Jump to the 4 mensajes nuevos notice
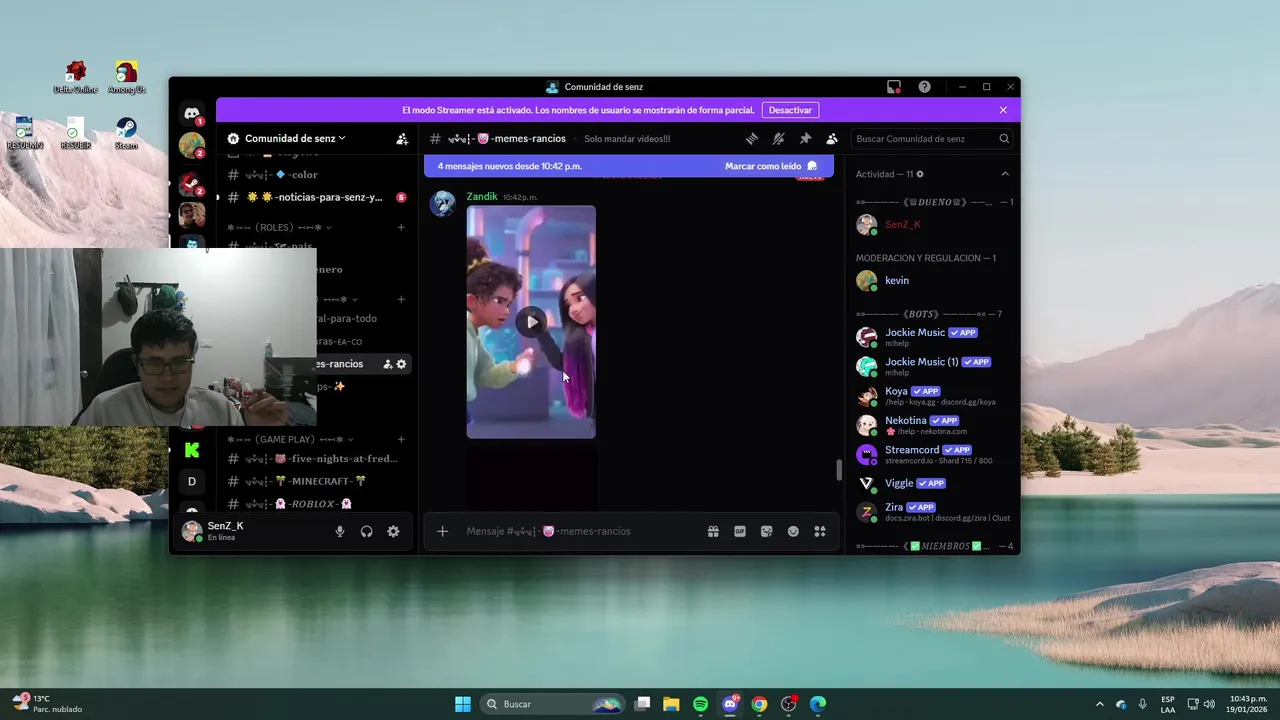1280x720 pixels. [x=510, y=166]
